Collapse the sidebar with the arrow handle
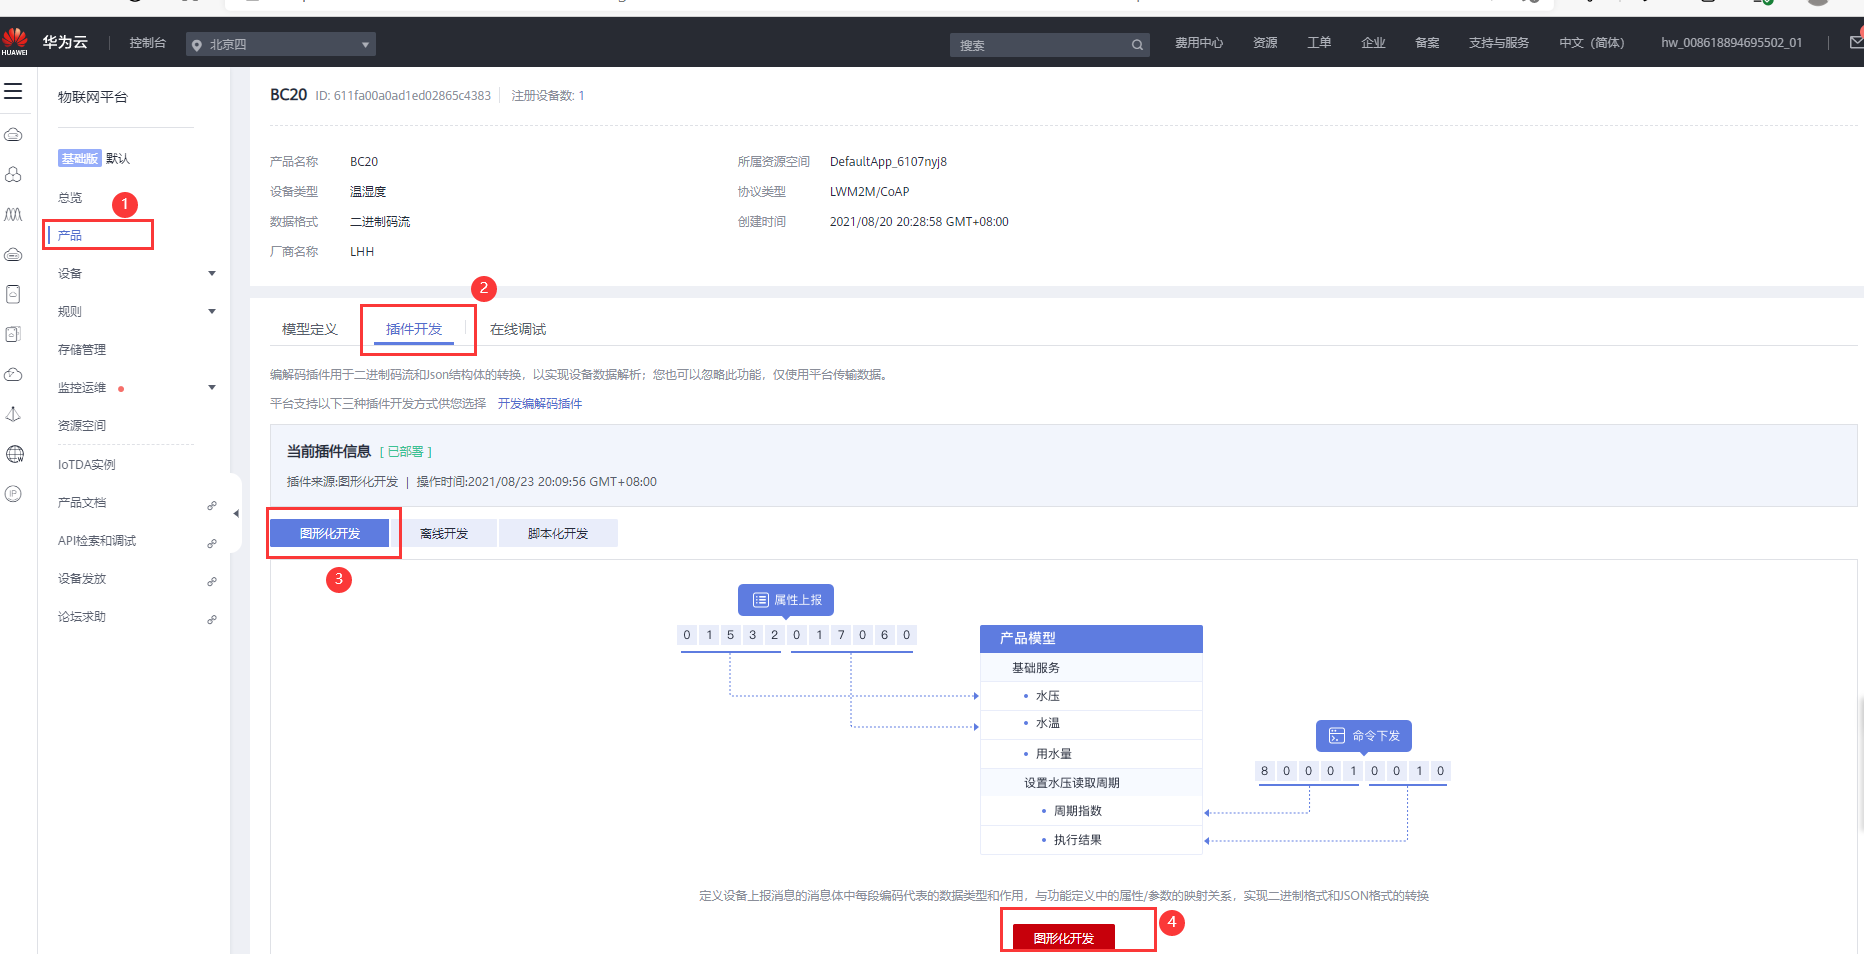Image resolution: width=1864 pixels, height=954 pixels. coord(236,513)
